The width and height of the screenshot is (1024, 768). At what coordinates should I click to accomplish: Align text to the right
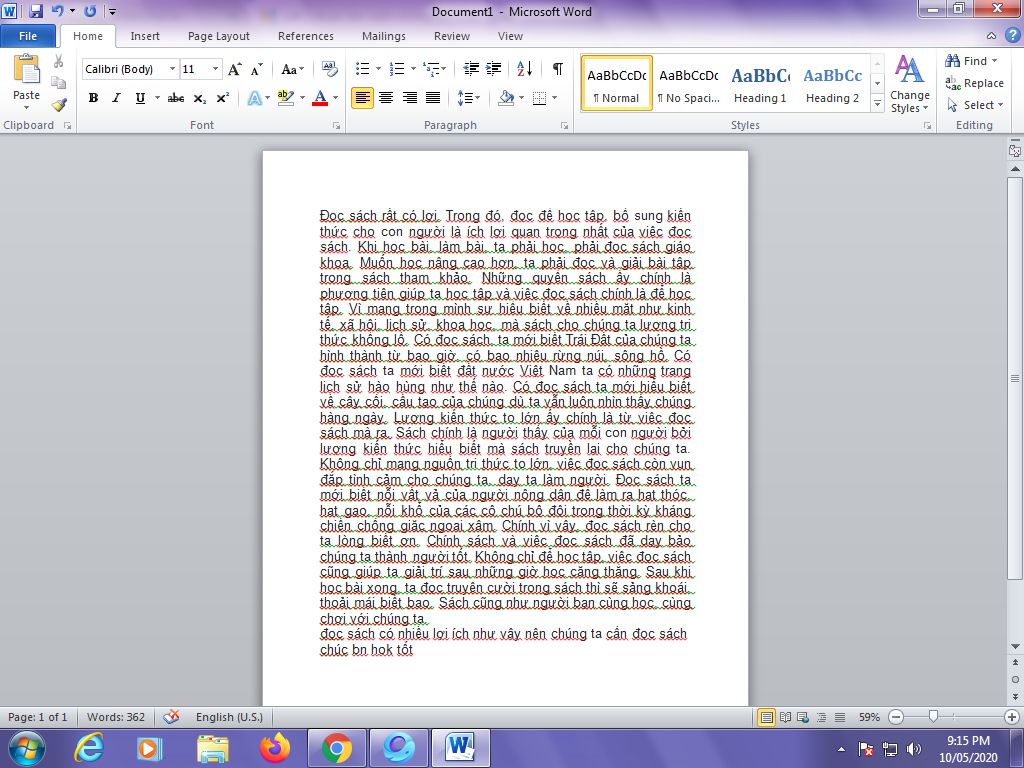tap(409, 98)
